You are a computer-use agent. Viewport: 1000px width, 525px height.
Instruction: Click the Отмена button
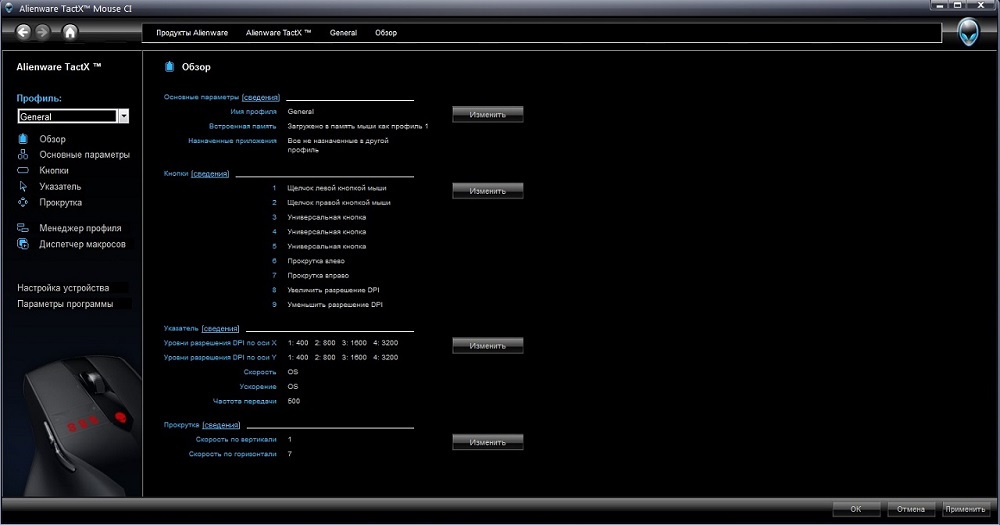[x=911, y=509]
